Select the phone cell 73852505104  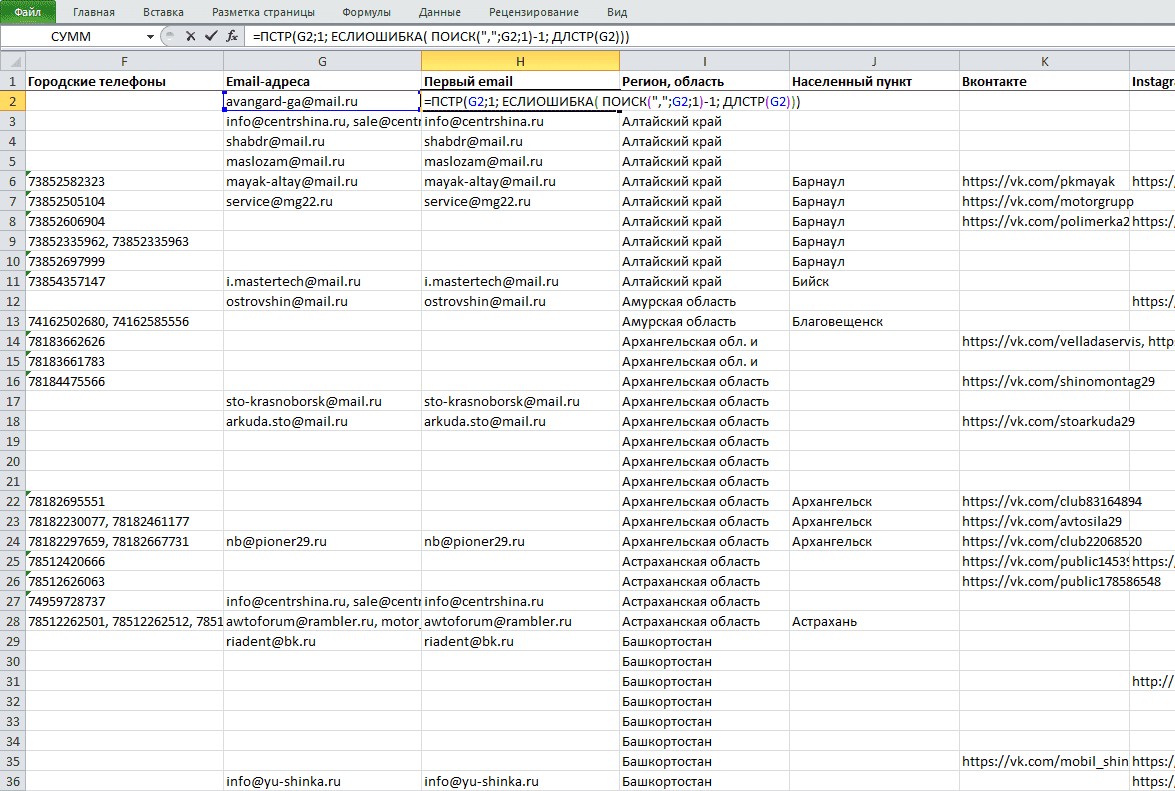pos(124,201)
